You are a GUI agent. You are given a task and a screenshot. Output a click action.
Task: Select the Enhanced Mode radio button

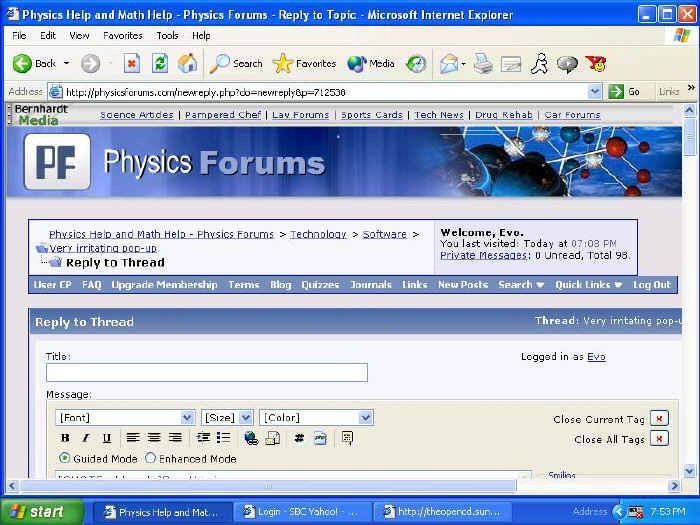pos(151,459)
